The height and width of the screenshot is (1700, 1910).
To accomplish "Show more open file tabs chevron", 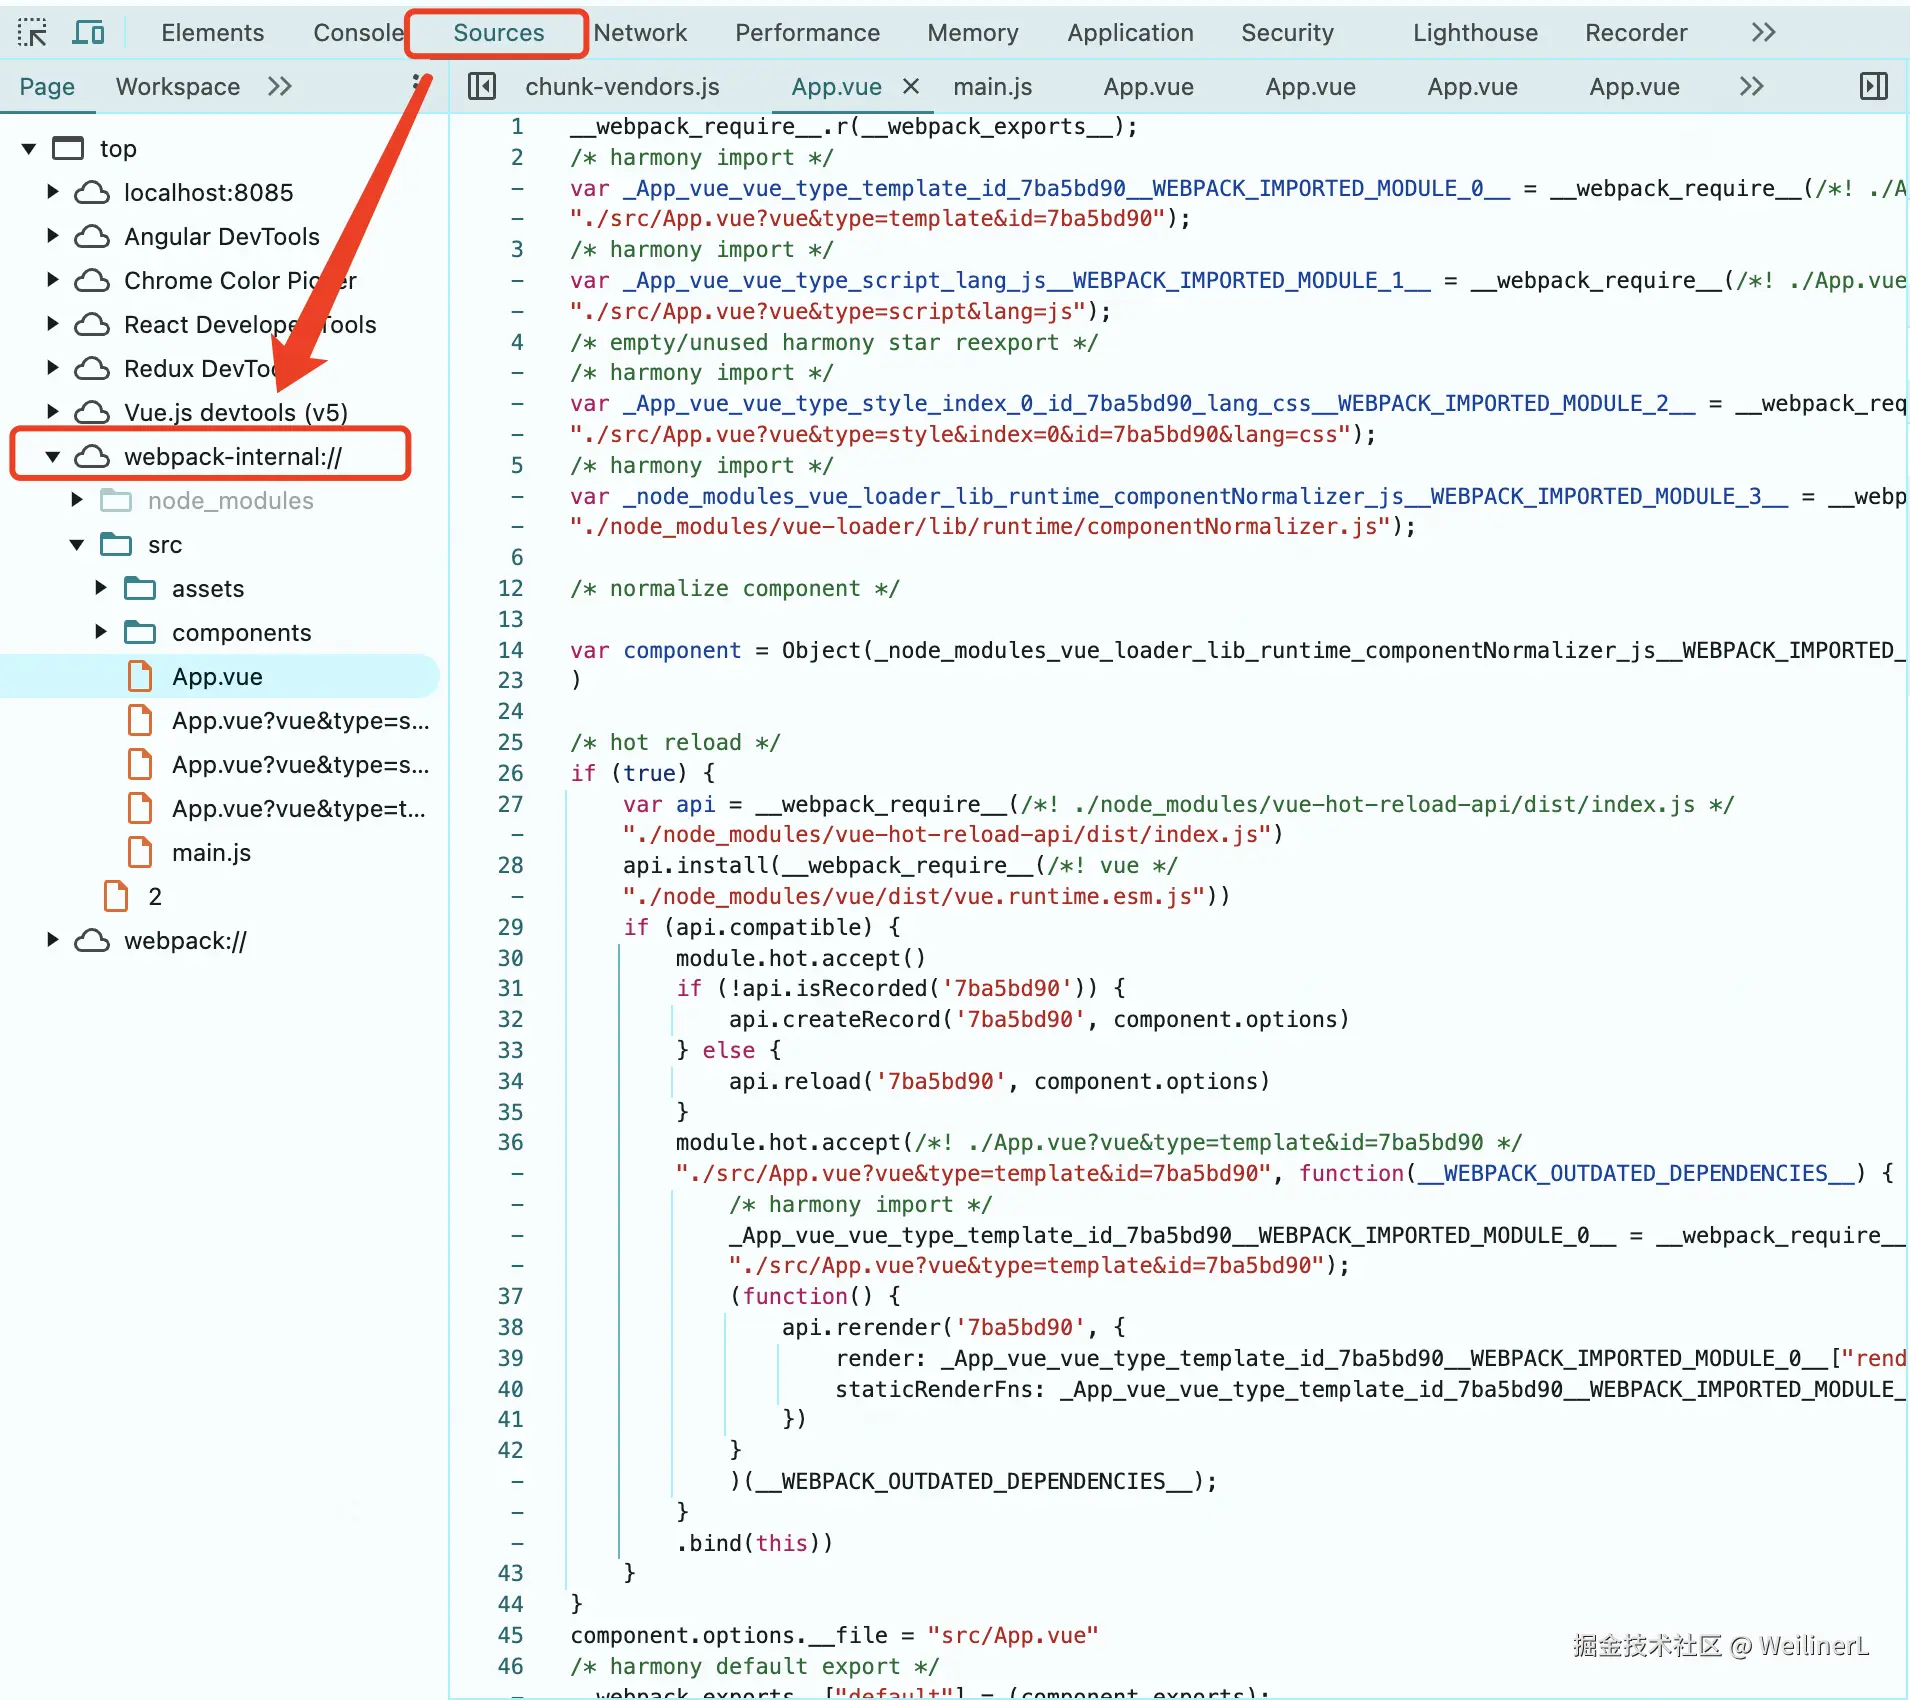I will pyautogui.click(x=1751, y=87).
